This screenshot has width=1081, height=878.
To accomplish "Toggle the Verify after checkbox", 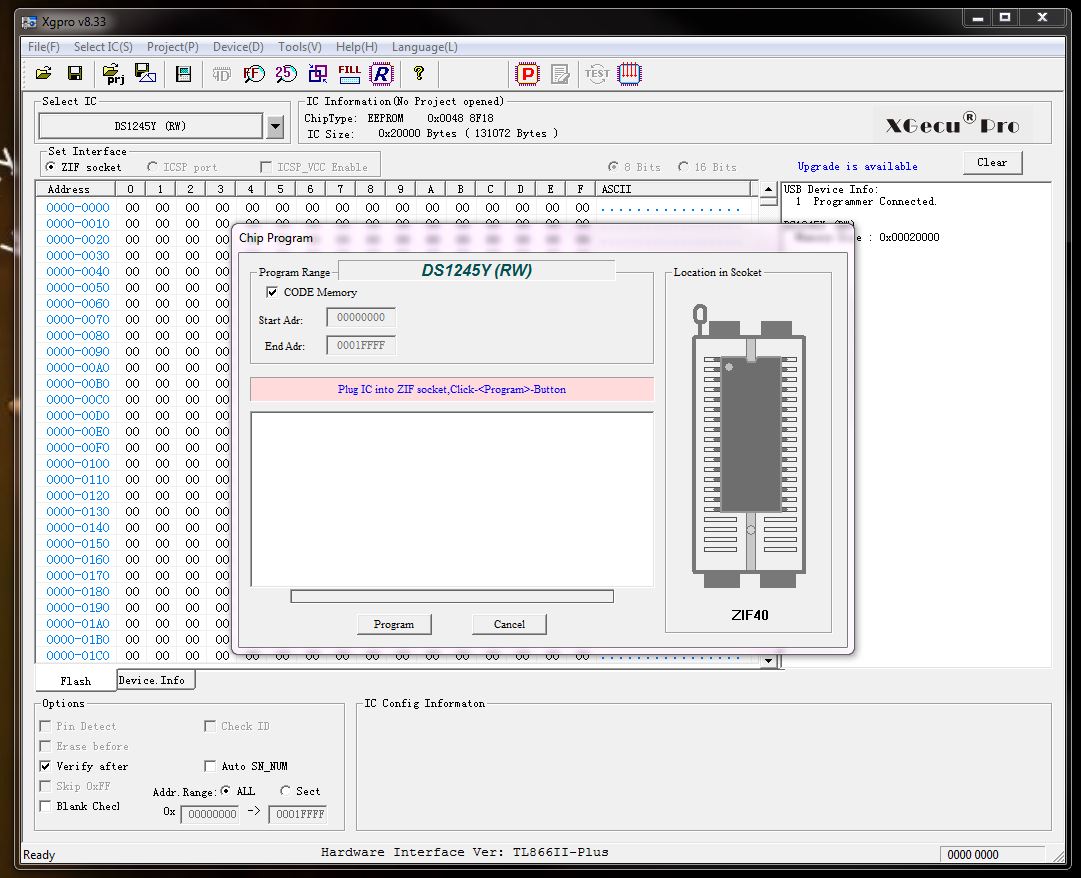I will click(x=46, y=766).
